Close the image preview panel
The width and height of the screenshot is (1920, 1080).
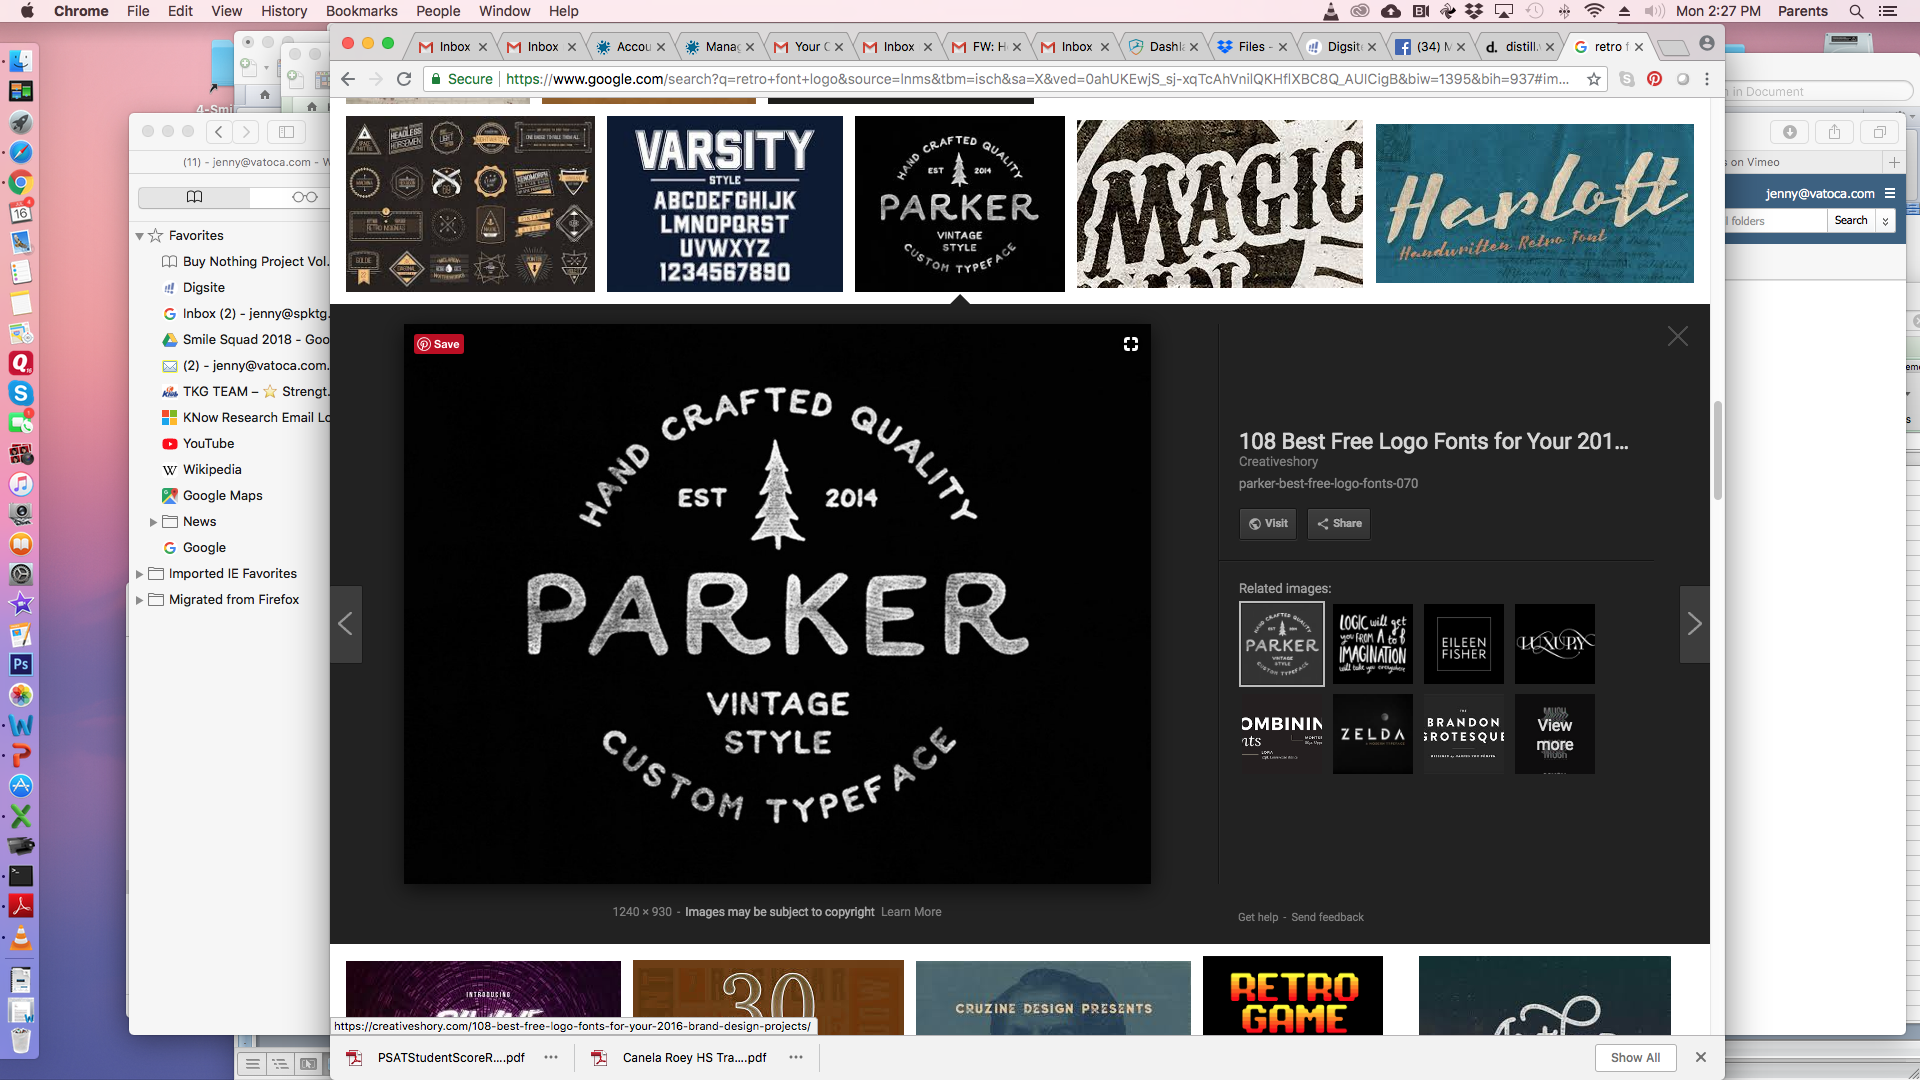click(1677, 337)
